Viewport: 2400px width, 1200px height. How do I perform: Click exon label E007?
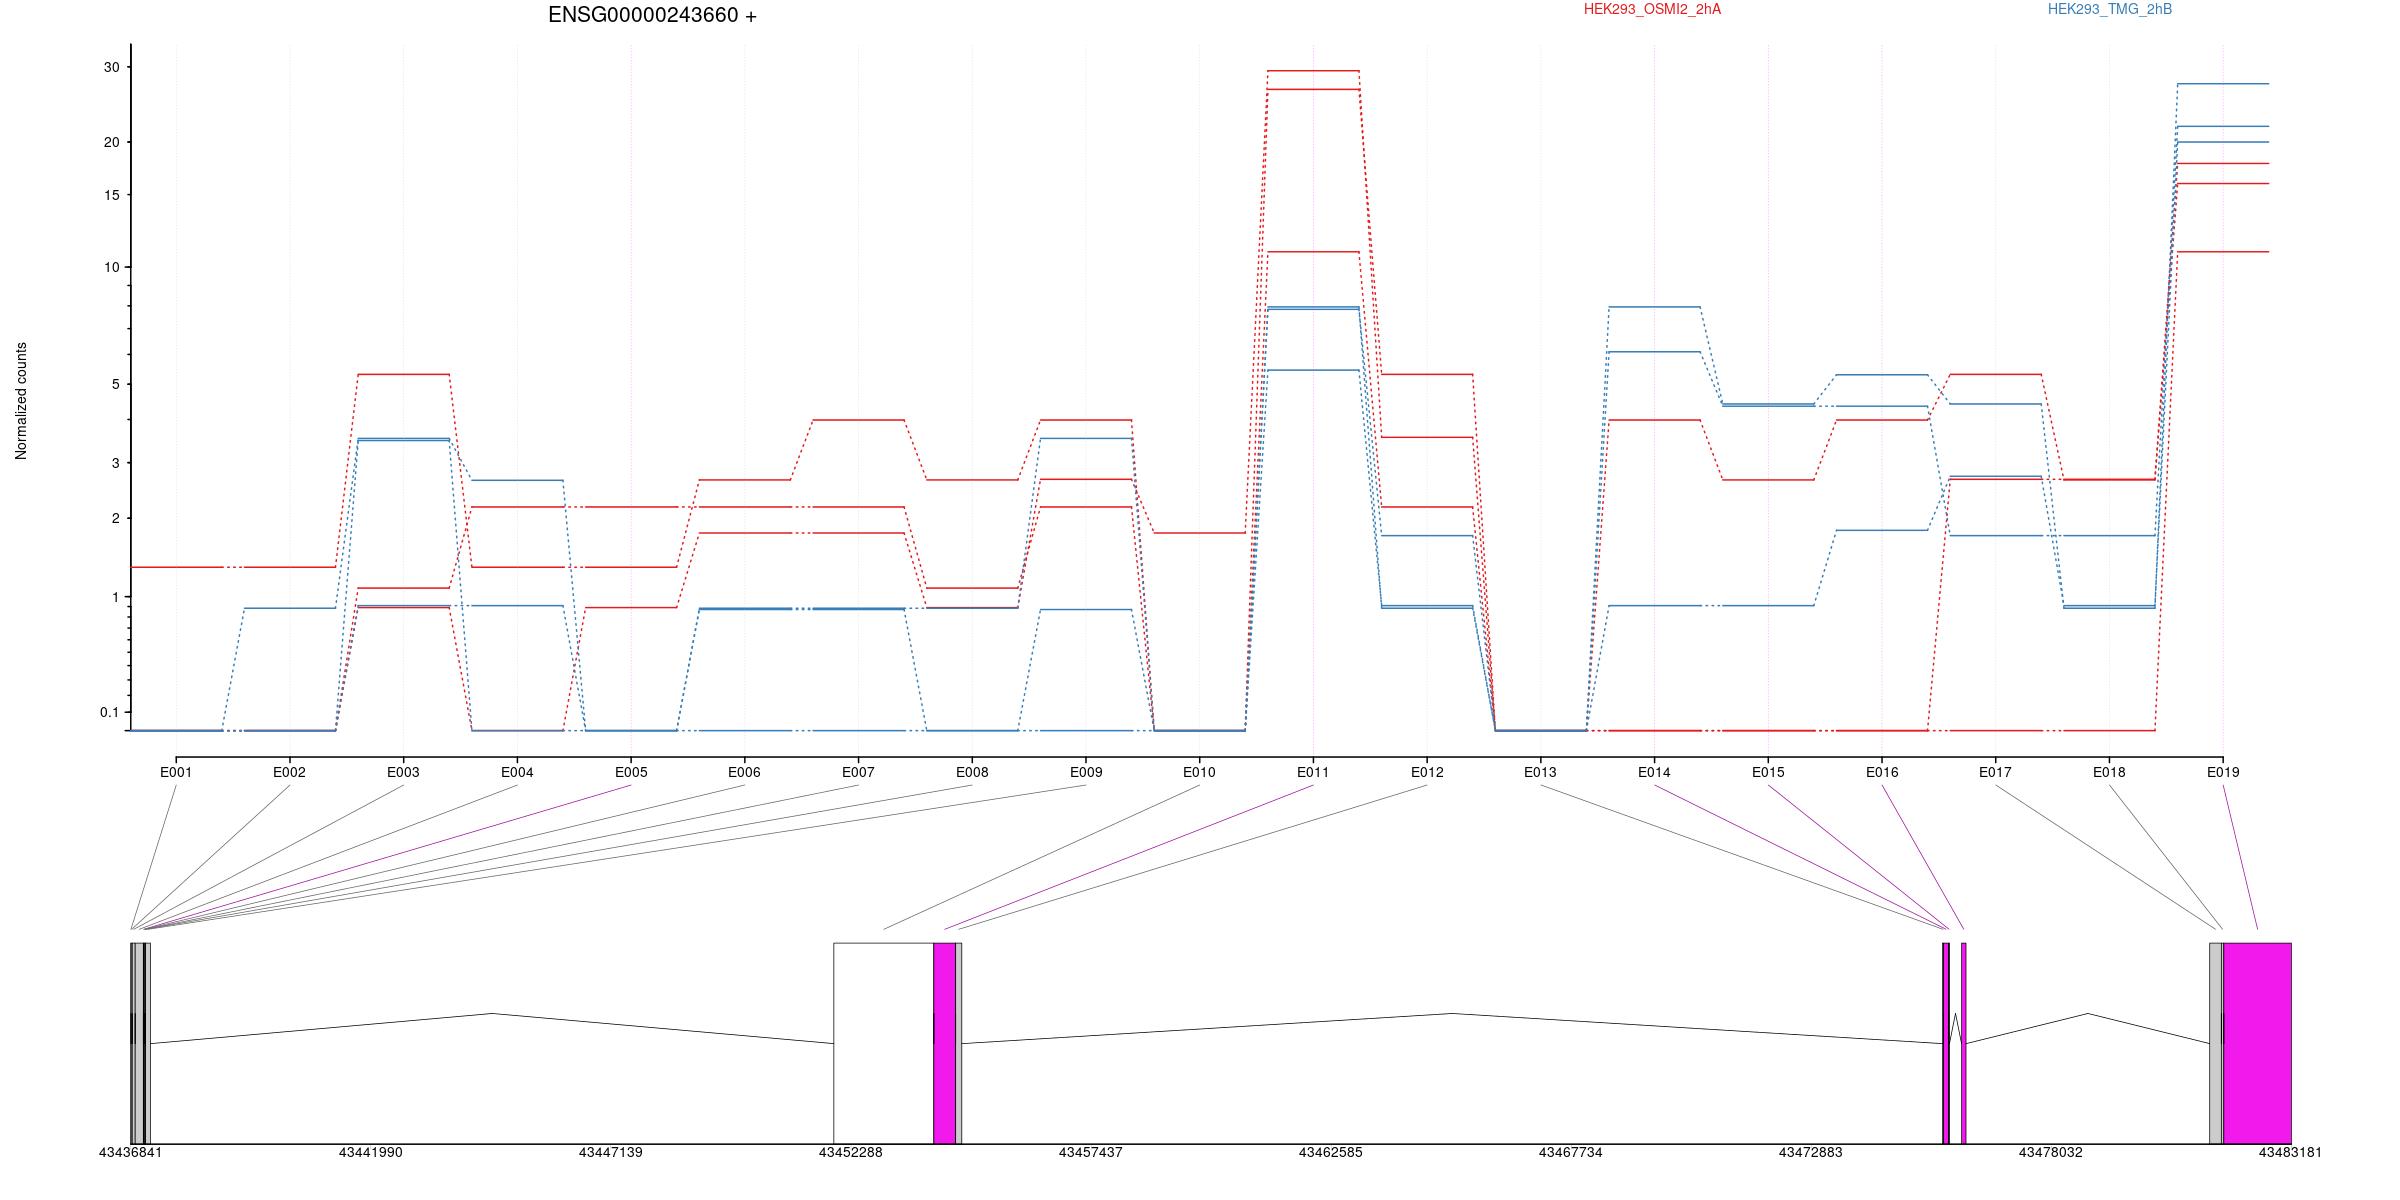(x=858, y=772)
